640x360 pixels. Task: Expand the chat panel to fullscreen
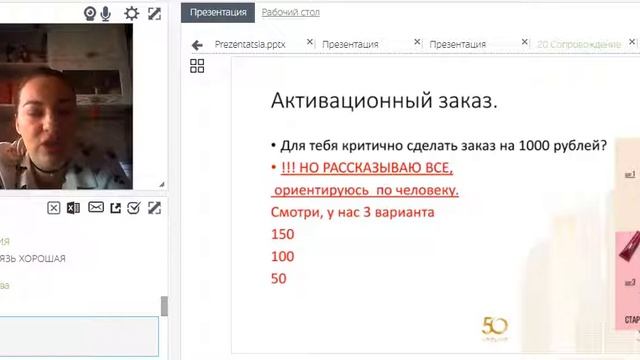click(x=154, y=208)
